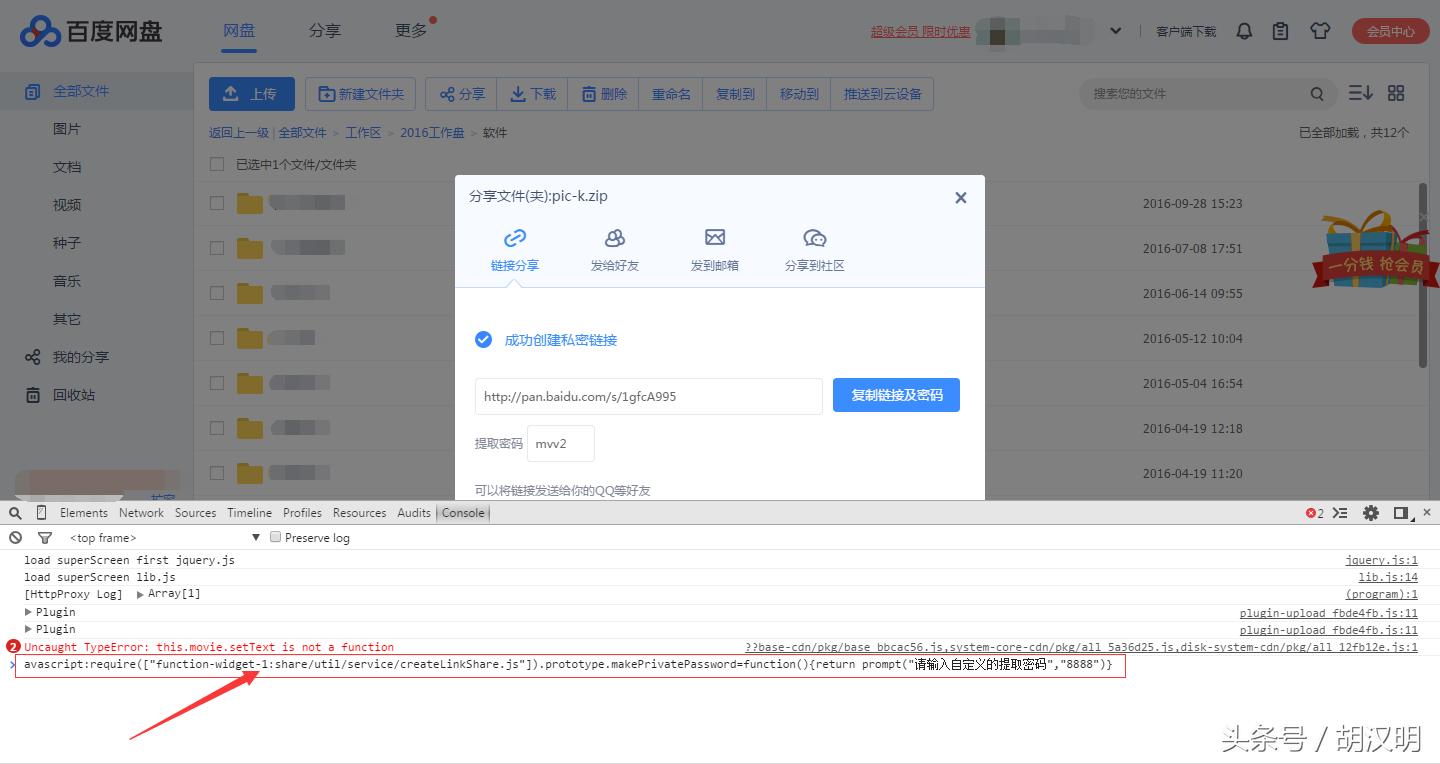Image resolution: width=1440 pixels, height=764 pixels.
Task: Pick the 分享到社区 community share icon
Action: pos(815,240)
